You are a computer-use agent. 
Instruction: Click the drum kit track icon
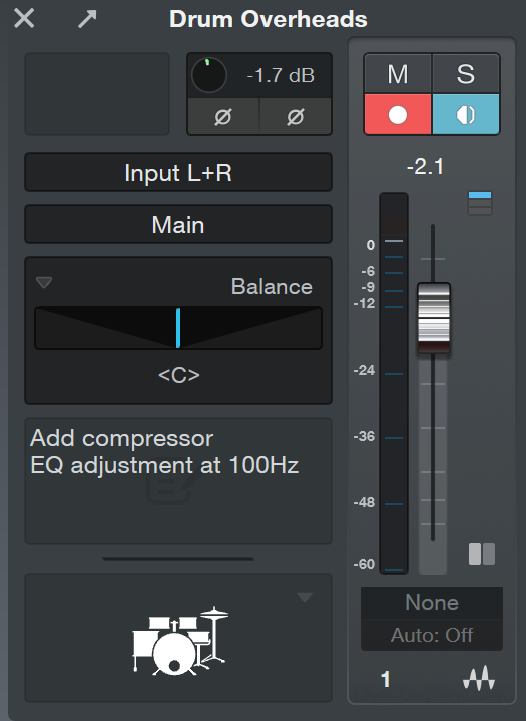click(180, 641)
